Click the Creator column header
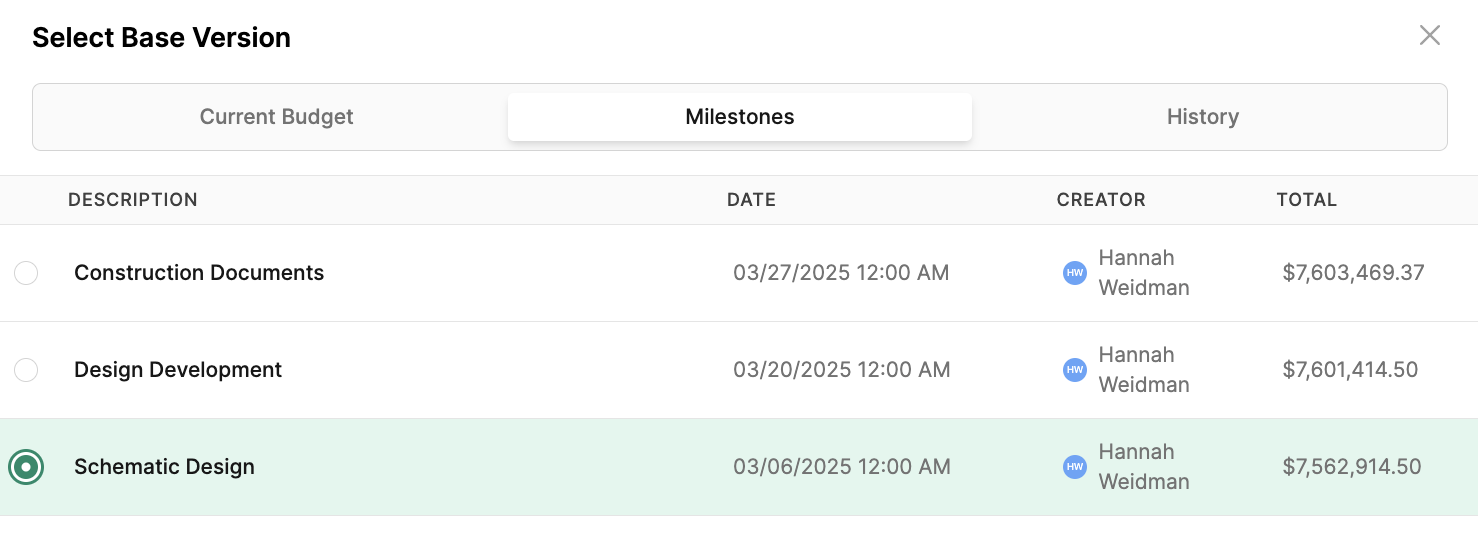Screen dimensions: 1478x549 click(1101, 200)
